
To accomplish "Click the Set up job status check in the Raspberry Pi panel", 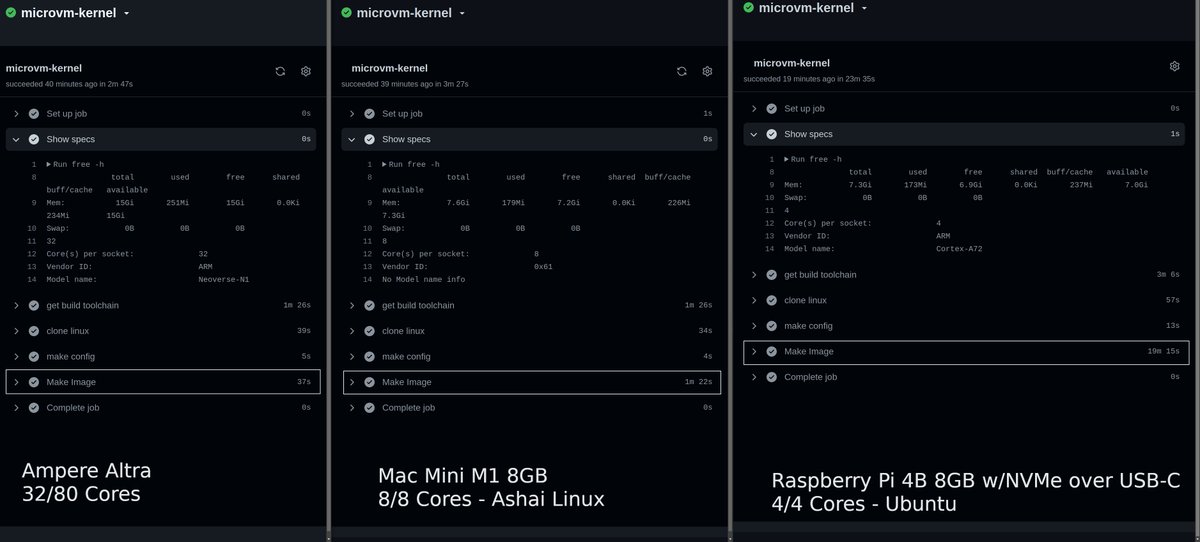I will 772,108.
